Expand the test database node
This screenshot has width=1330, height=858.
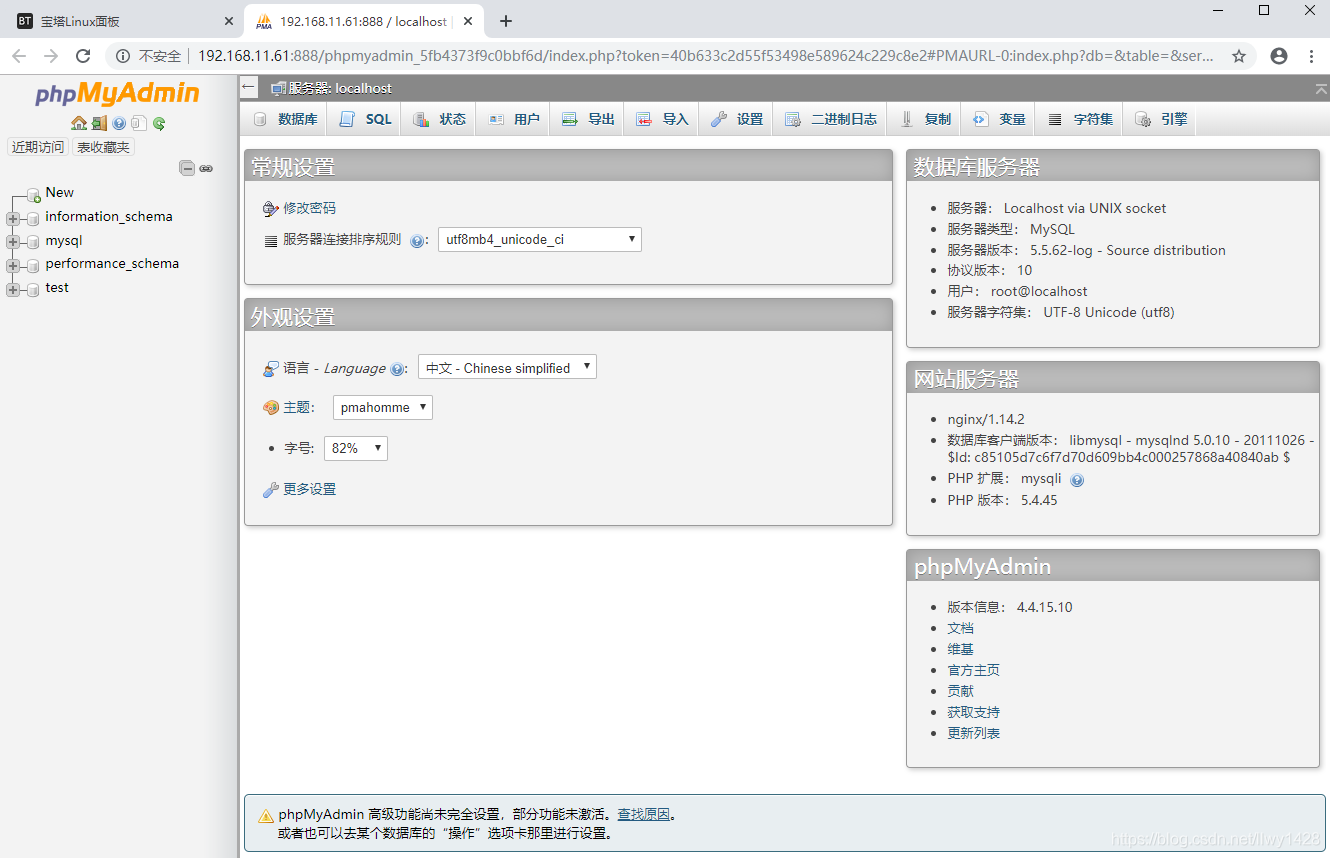(x=12, y=290)
